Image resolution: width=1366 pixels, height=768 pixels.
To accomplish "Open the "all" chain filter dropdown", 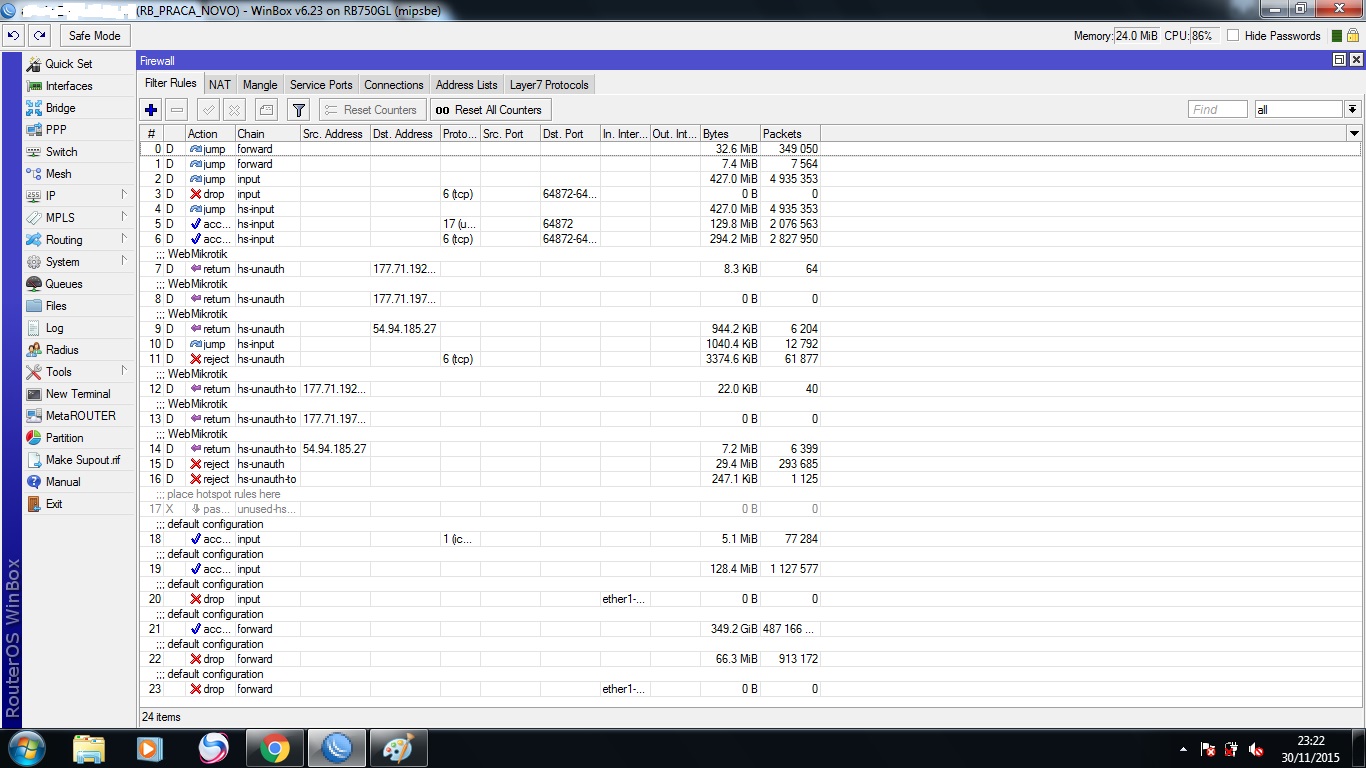I will [1352, 109].
